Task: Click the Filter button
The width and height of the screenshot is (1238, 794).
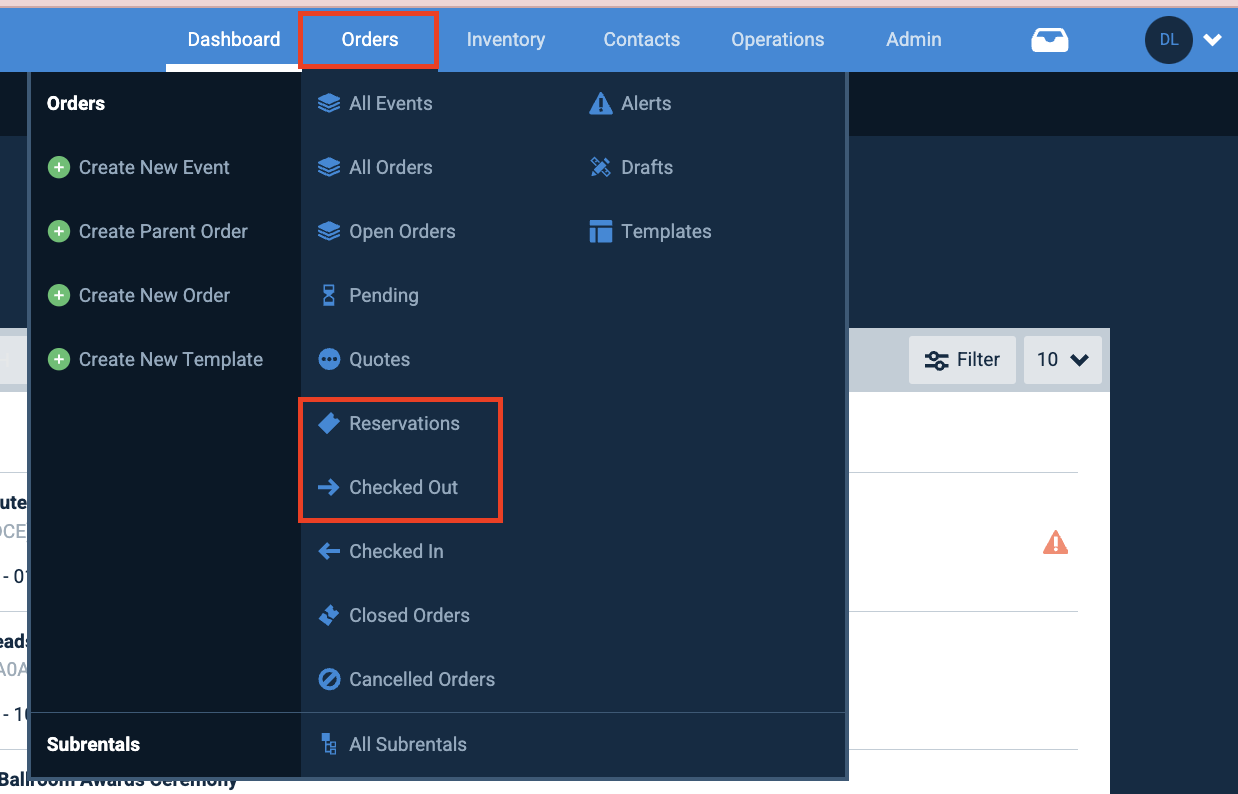Action: pos(962,360)
